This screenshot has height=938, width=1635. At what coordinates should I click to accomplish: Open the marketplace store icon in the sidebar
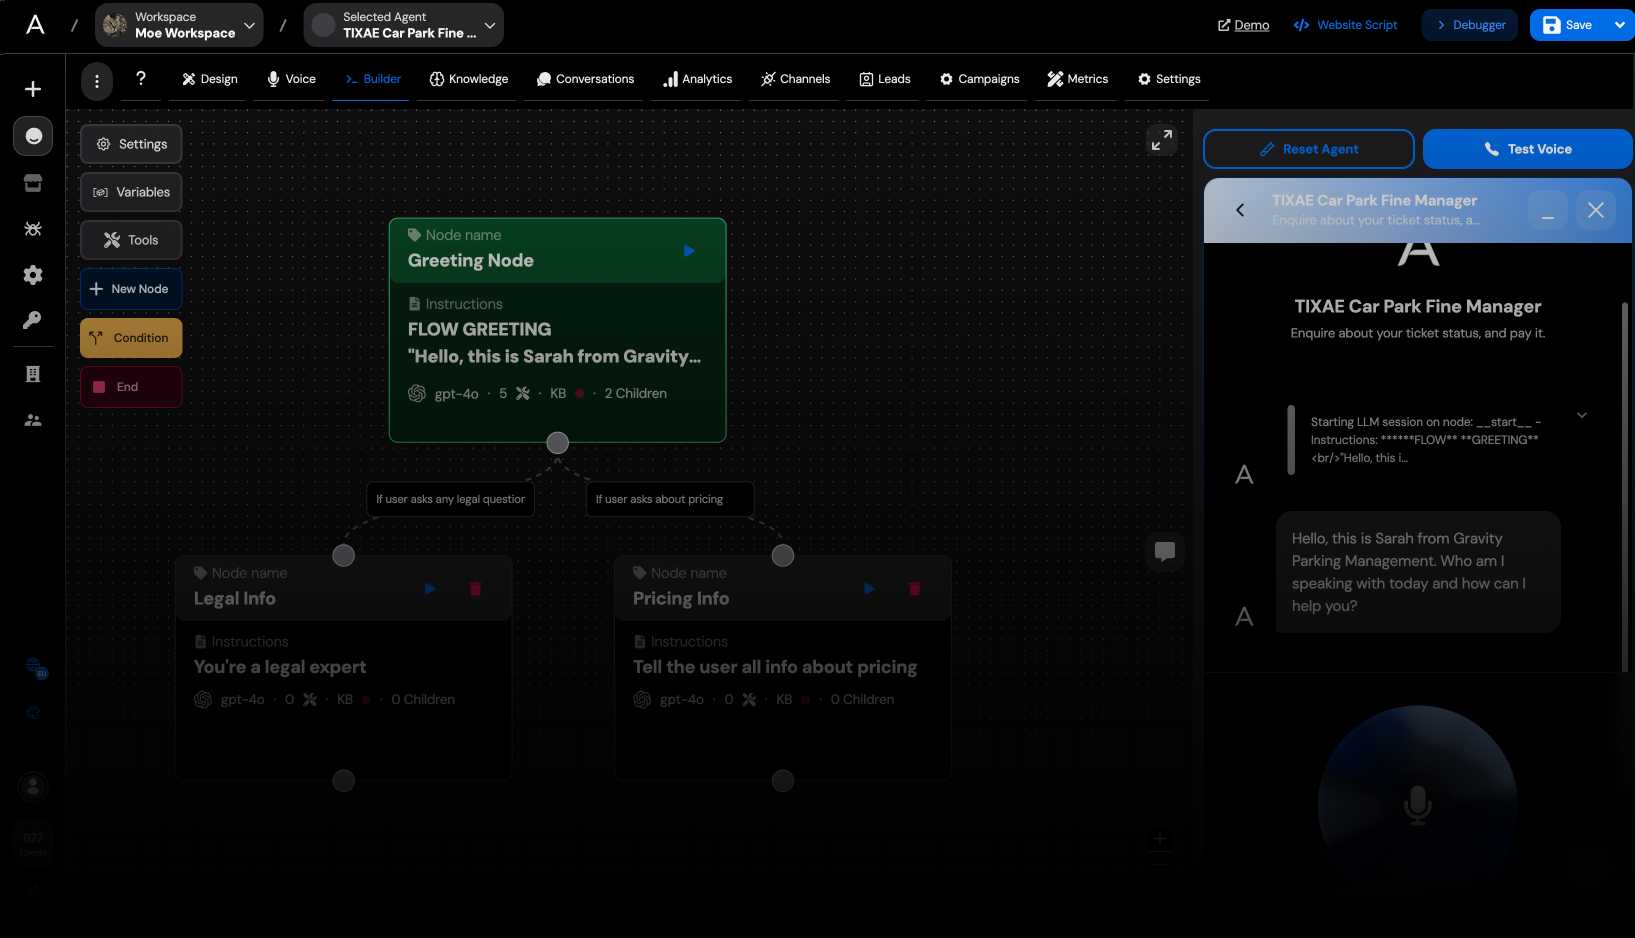(x=33, y=183)
